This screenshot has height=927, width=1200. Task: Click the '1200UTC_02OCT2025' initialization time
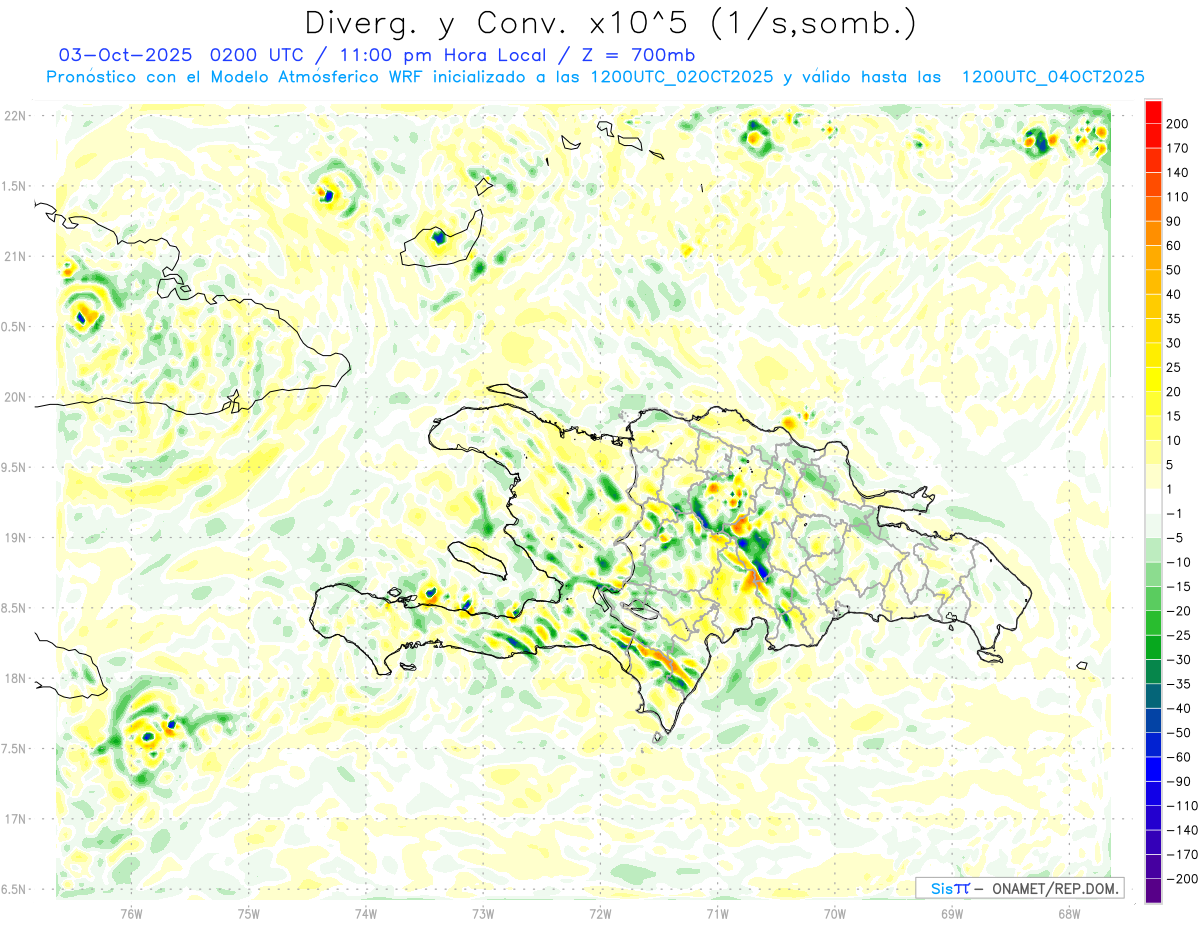point(681,77)
